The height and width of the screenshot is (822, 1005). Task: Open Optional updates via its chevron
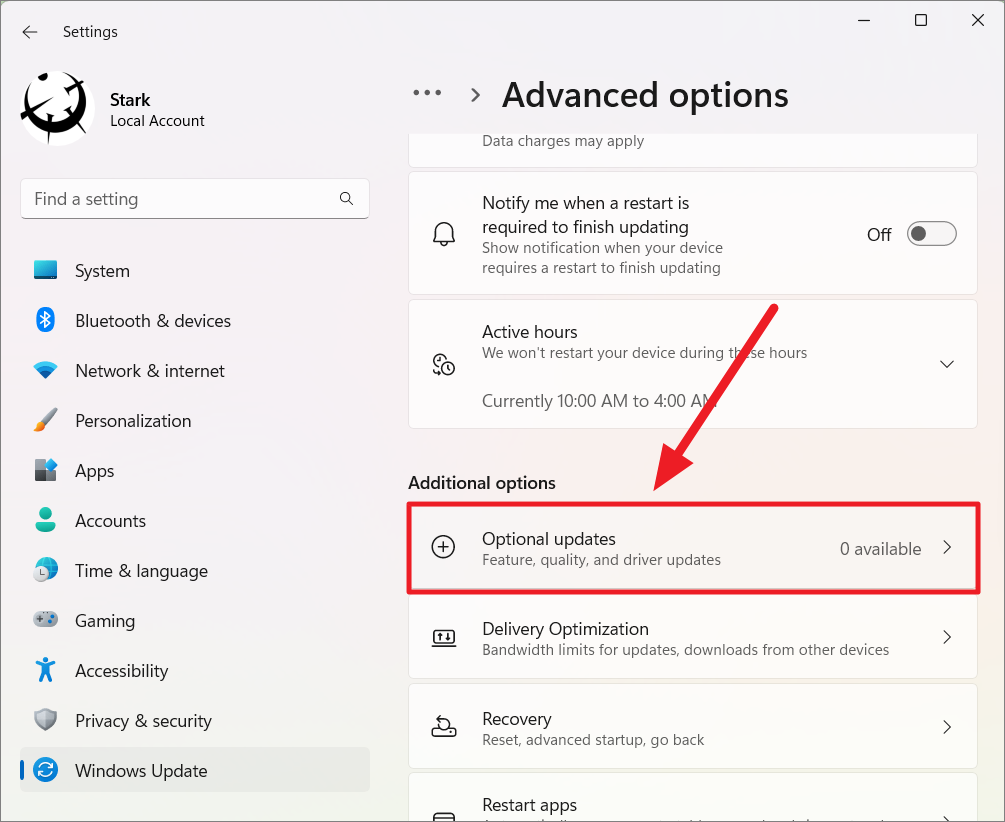[x=947, y=548]
